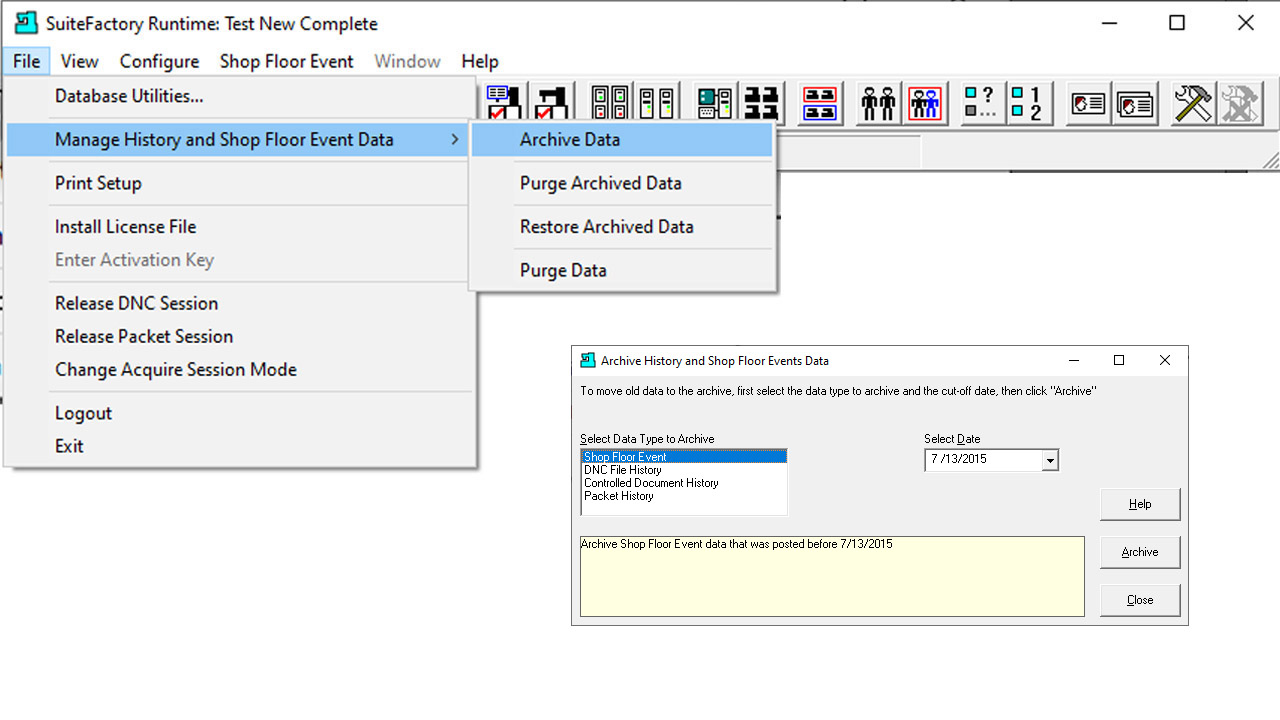
Task: Click the two-cabinet toolbar icon
Action: pos(657,103)
